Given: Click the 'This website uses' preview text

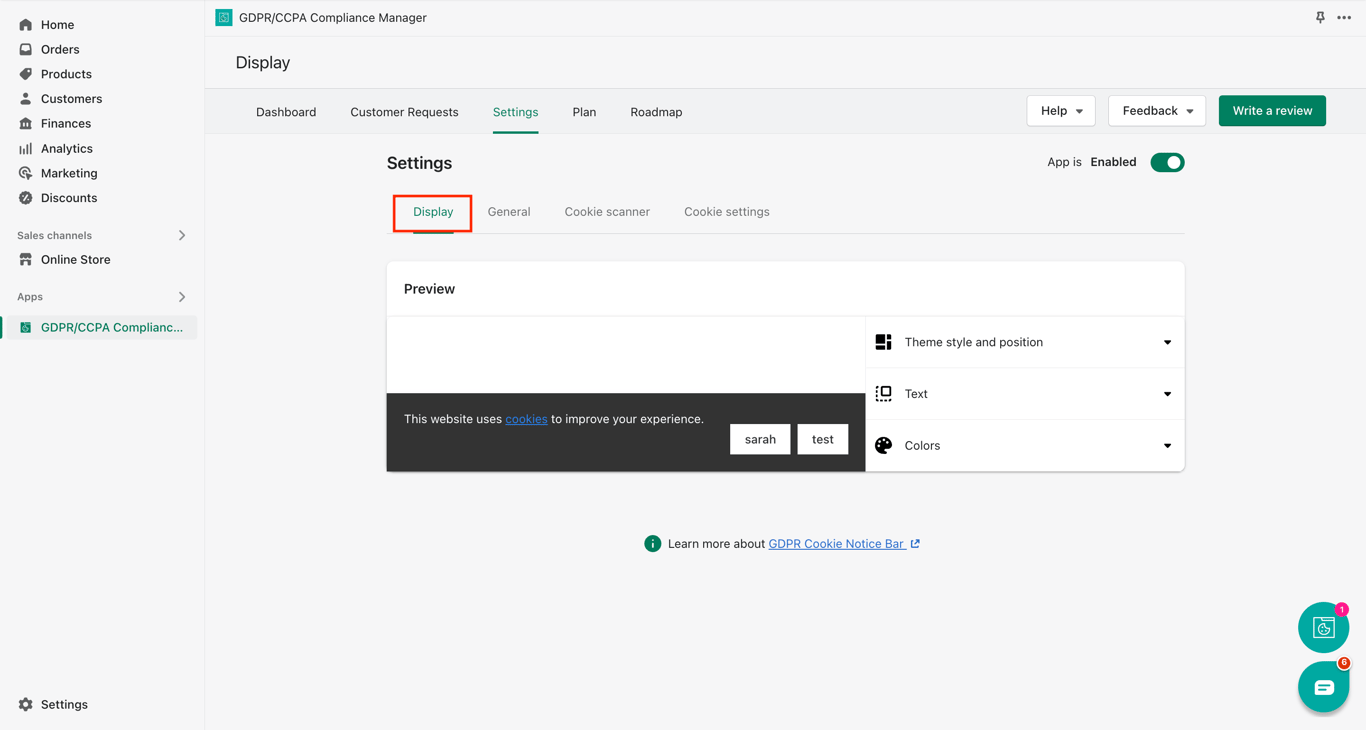Looking at the screenshot, I should [x=453, y=419].
